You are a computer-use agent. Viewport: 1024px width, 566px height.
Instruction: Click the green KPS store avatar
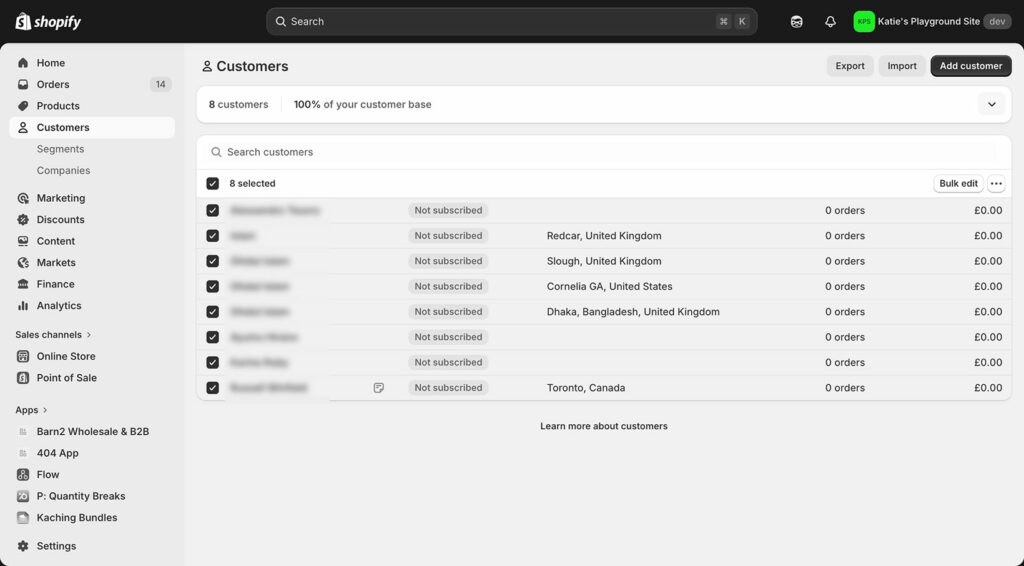tap(863, 22)
